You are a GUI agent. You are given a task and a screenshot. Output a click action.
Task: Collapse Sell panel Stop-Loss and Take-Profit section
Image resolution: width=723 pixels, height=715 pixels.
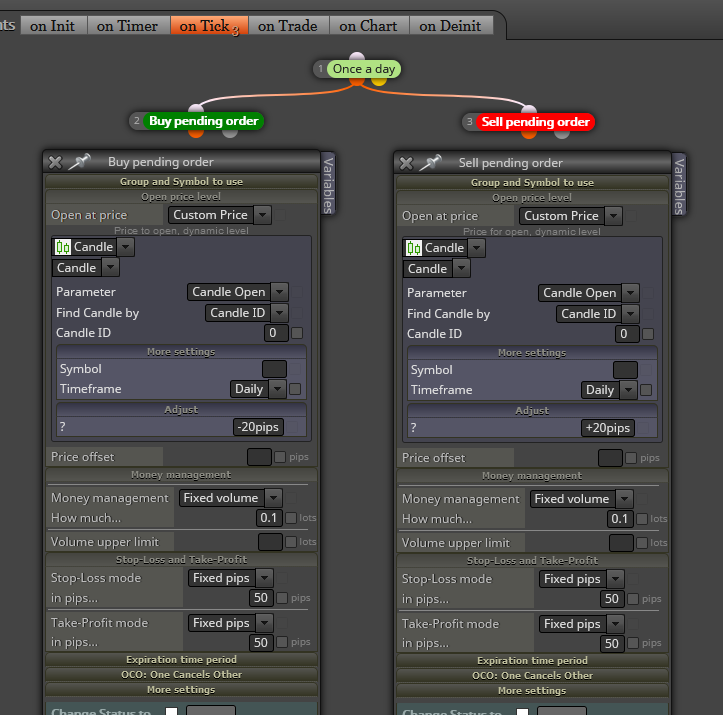coord(532,561)
